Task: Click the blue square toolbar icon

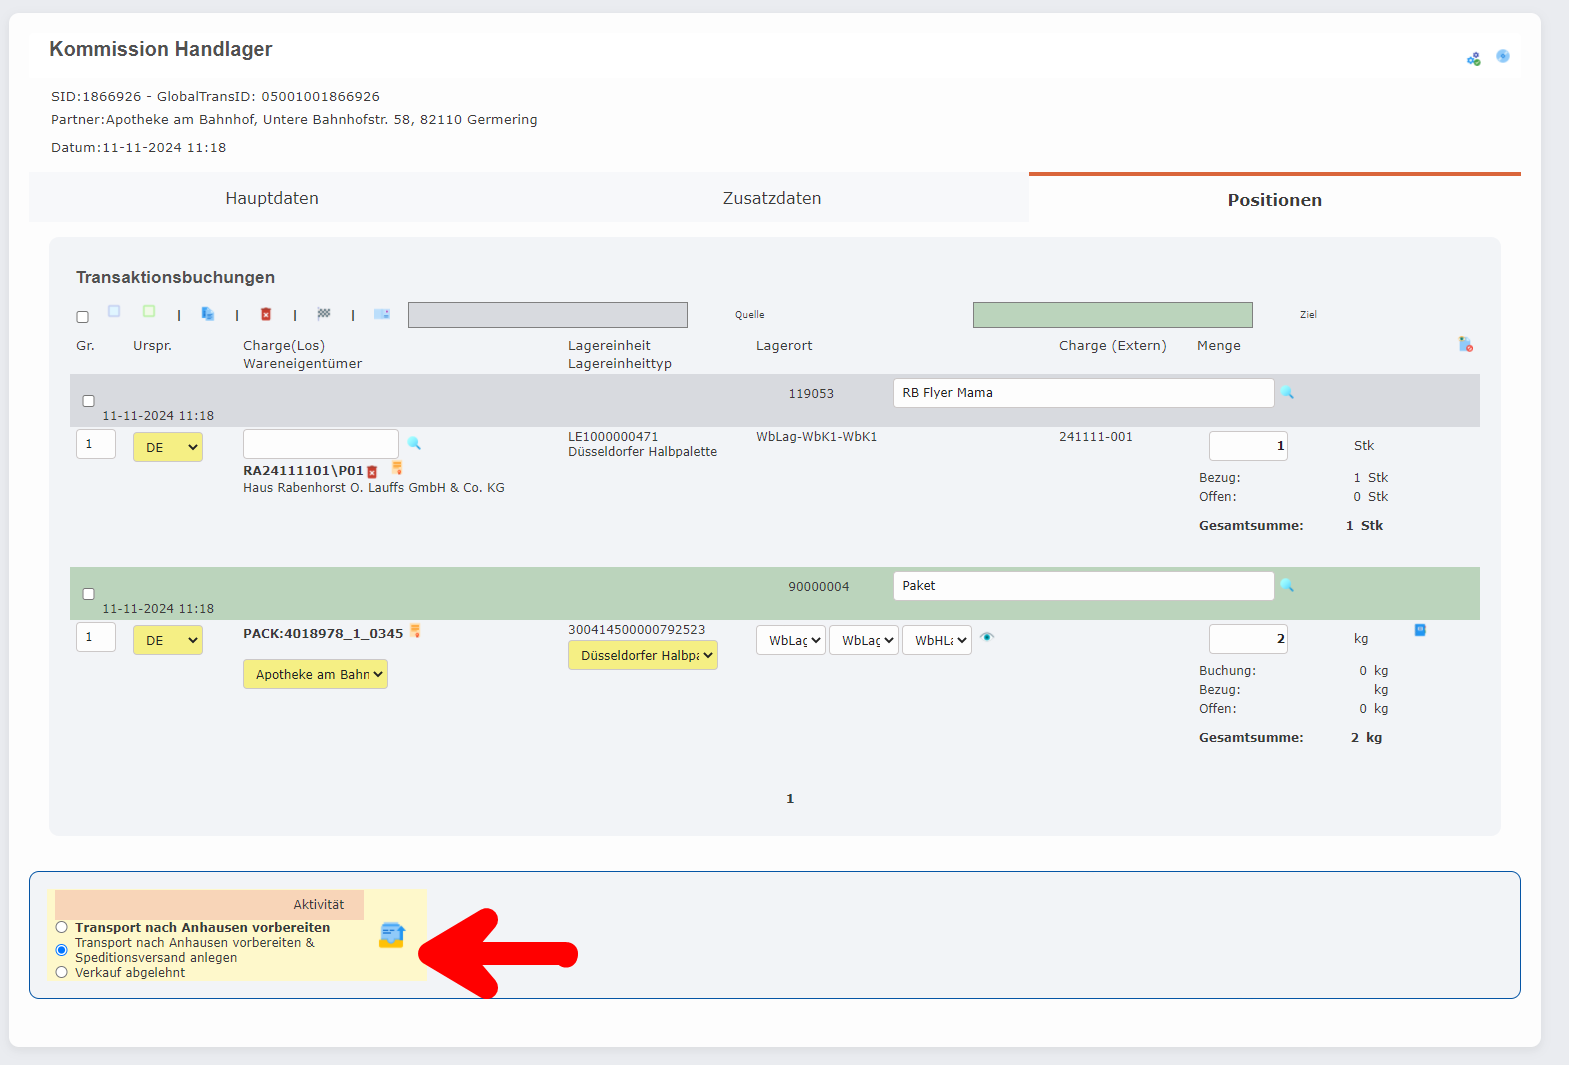Action: tap(114, 312)
